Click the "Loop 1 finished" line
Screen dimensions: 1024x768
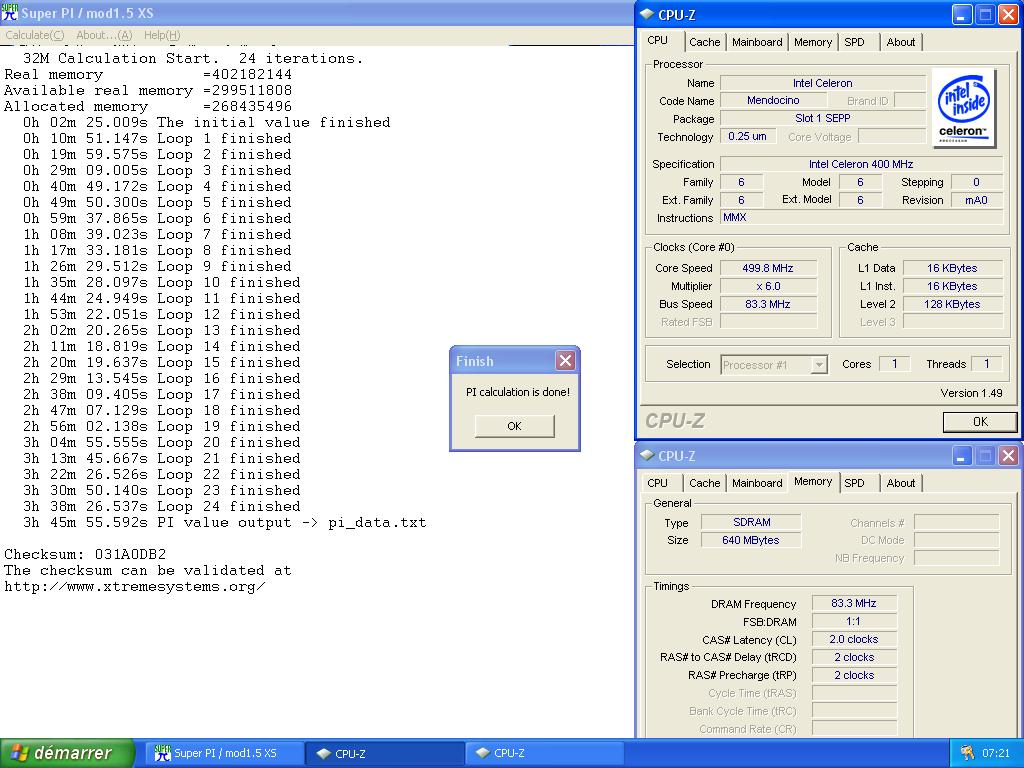157,138
